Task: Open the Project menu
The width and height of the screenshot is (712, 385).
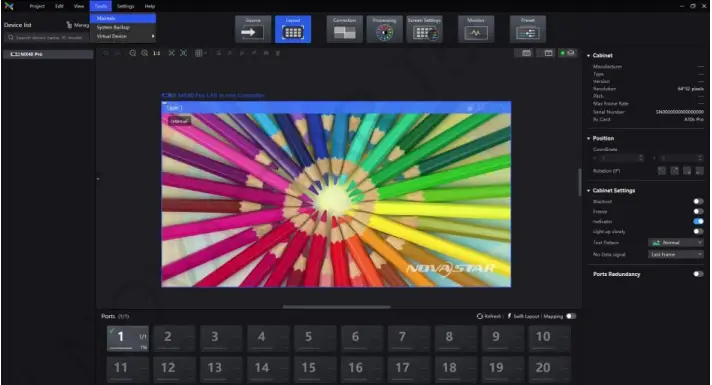Action: click(x=37, y=6)
